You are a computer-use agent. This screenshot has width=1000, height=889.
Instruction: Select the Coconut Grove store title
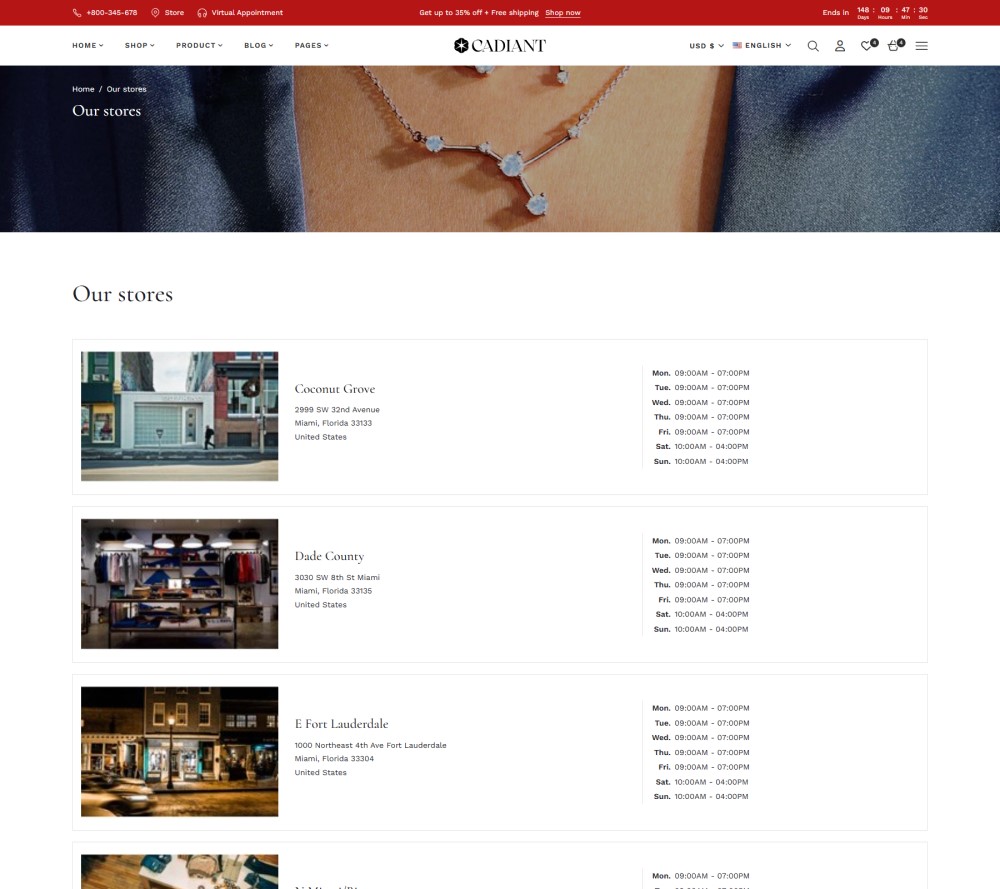click(x=335, y=389)
